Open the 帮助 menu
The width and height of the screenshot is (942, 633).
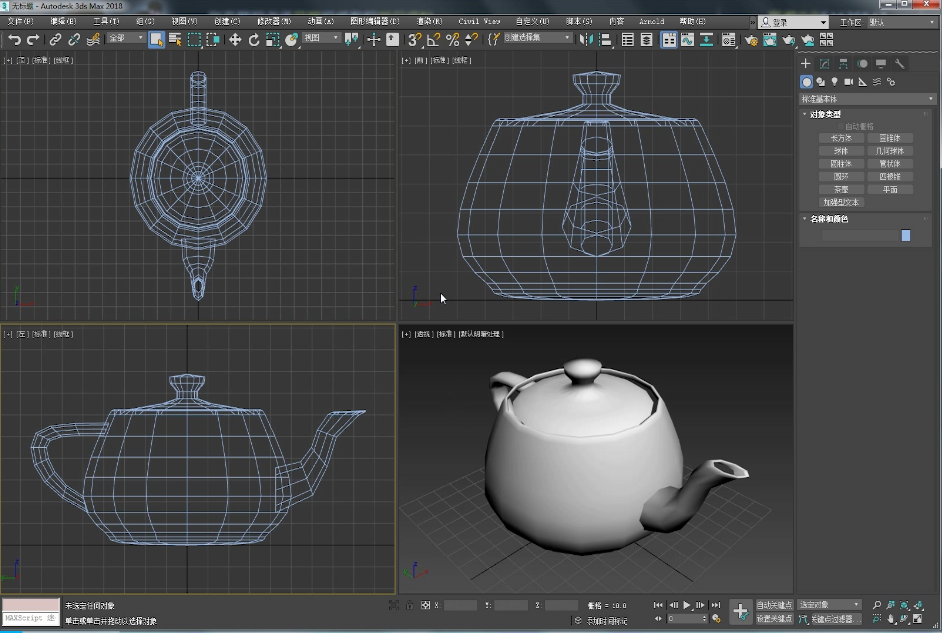tap(692, 21)
